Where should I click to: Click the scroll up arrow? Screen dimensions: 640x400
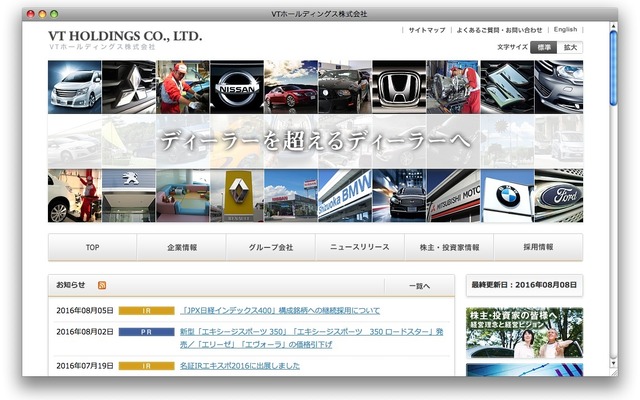pyautogui.click(x=613, y=26)
